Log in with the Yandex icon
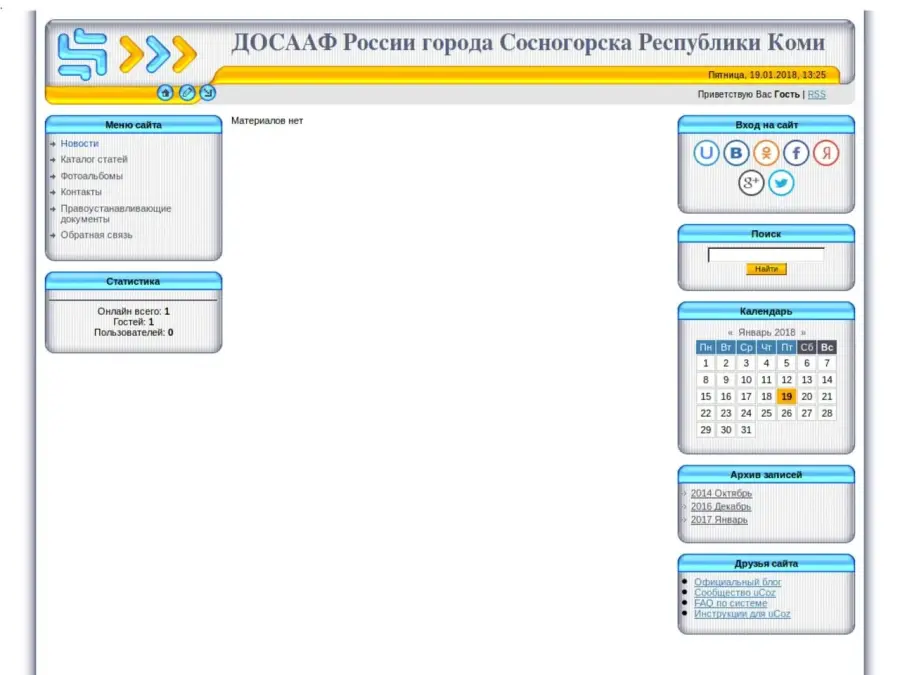 coord(826,153)
